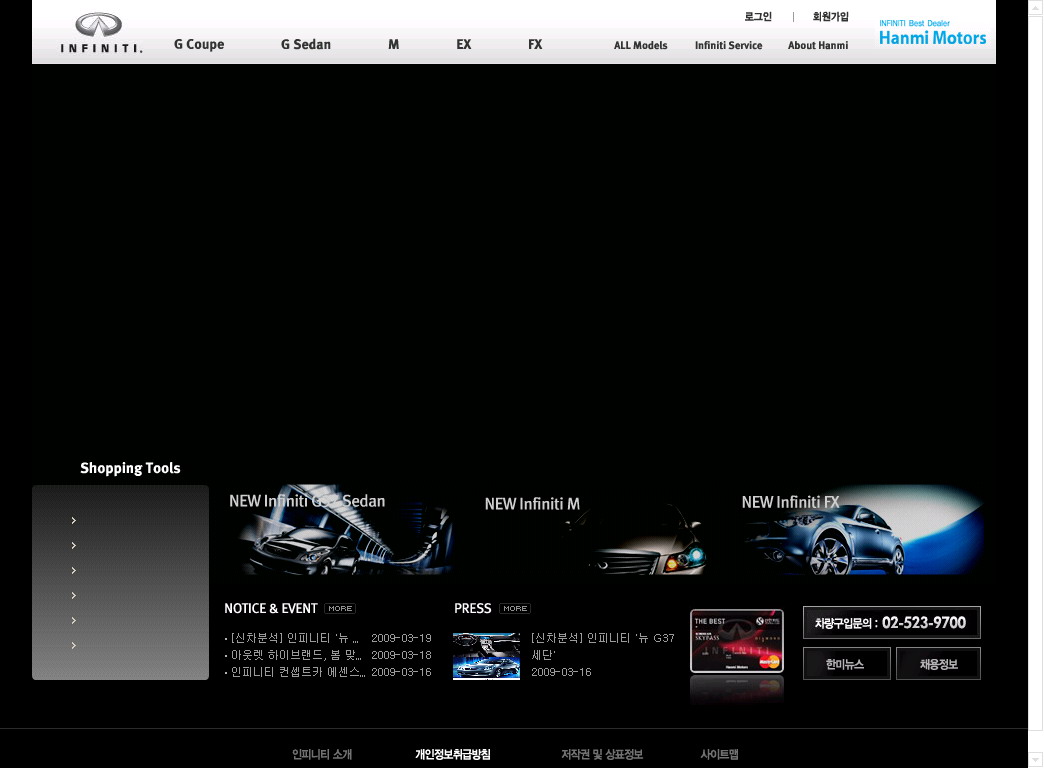
Task: Click the 회원가입 sign-up link
Action: pyautogui.click(x=830, y=17)
